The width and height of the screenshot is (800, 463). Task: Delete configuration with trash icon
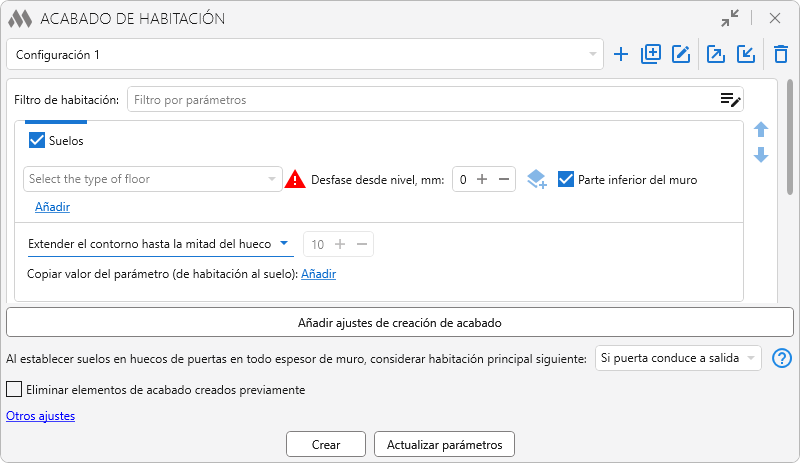click(781, 55)
